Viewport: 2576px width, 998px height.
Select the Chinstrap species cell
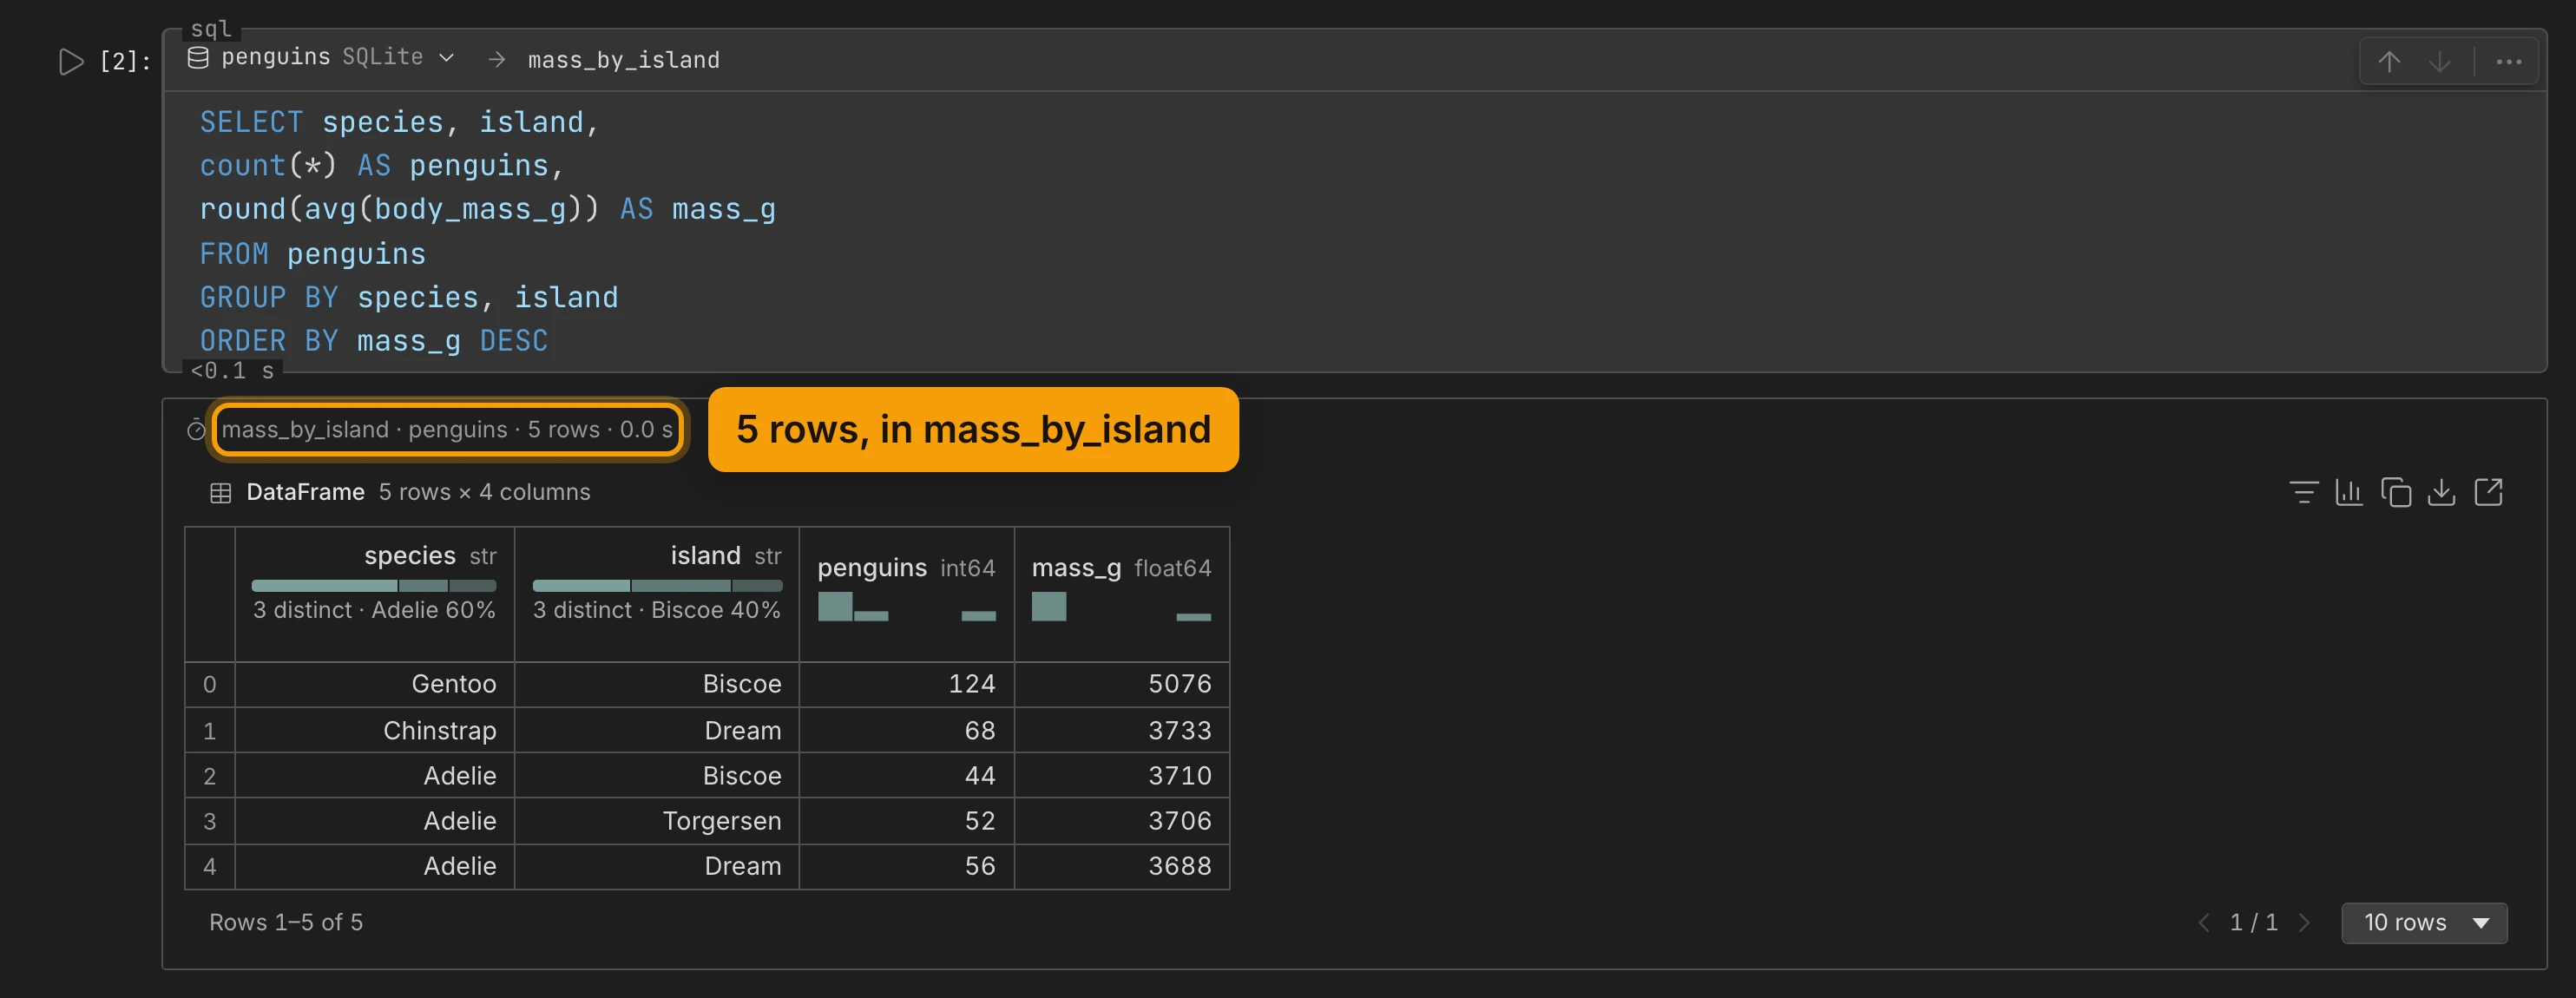coord(374,730)
